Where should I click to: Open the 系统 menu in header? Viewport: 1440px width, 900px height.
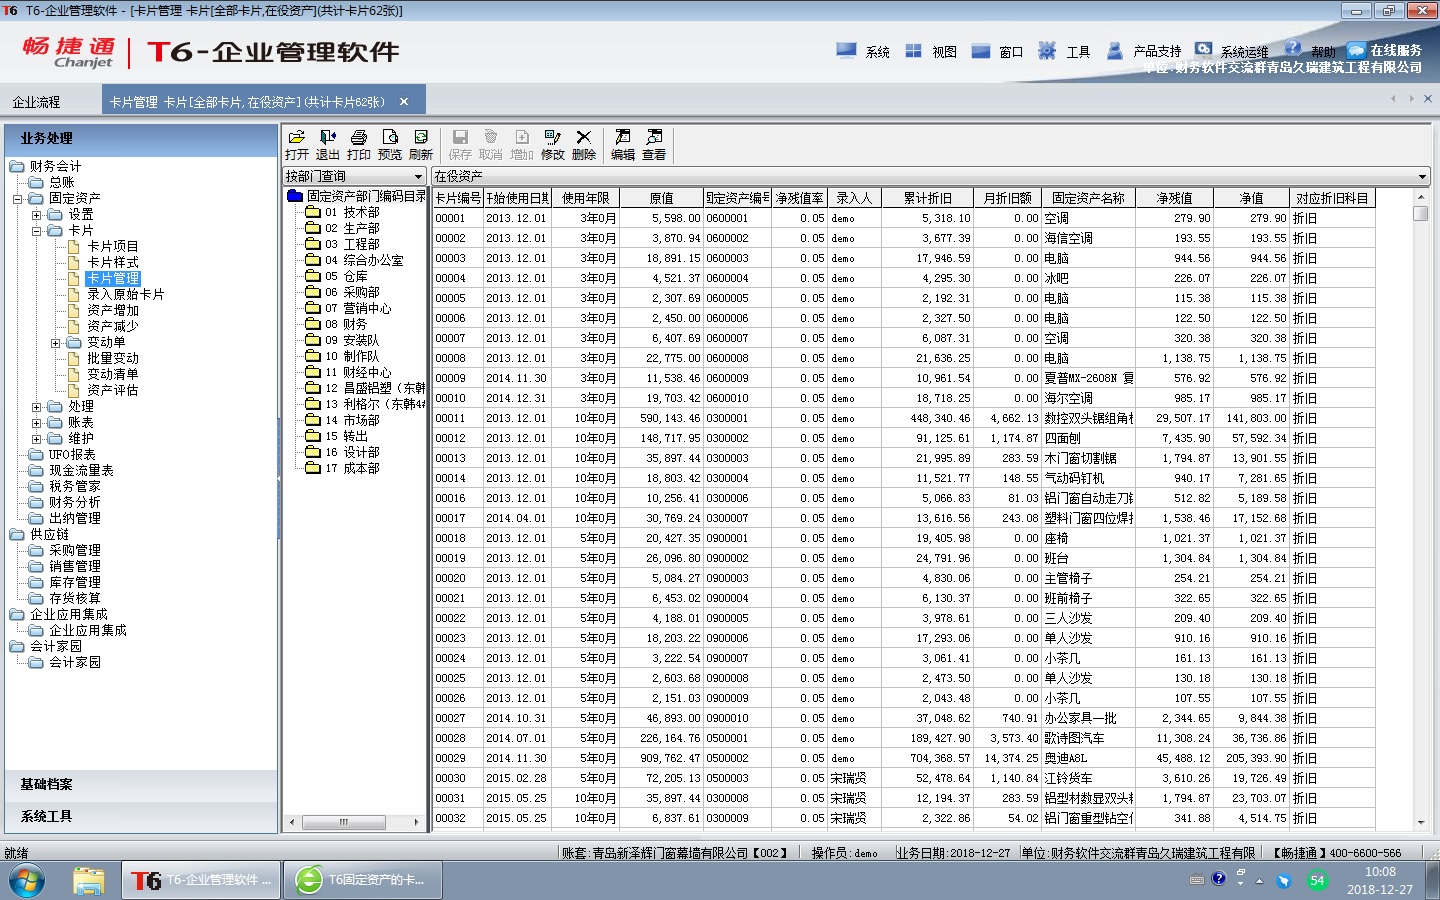click(863, 51)
